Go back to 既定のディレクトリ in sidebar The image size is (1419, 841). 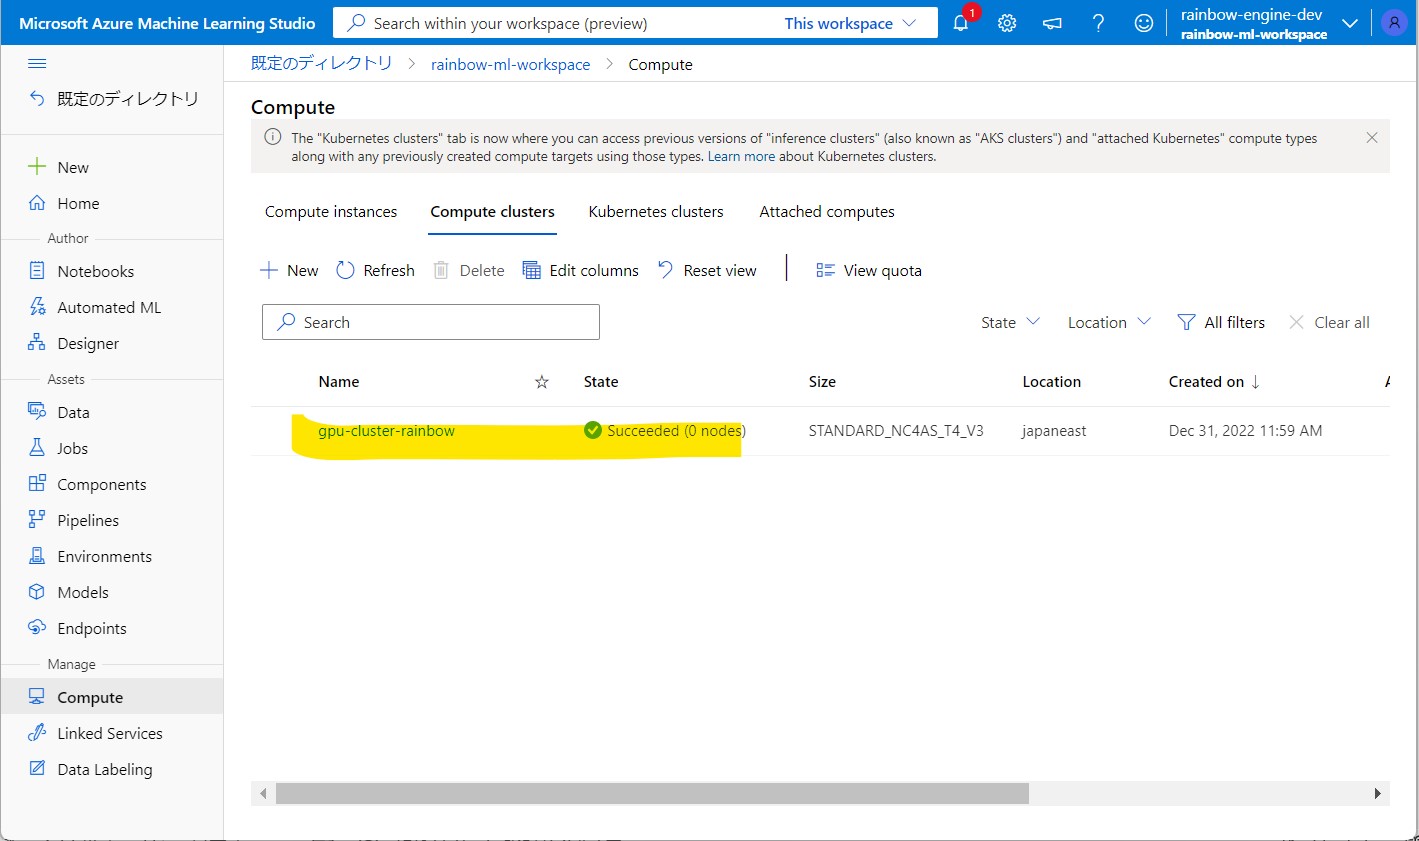pos(113,99)
